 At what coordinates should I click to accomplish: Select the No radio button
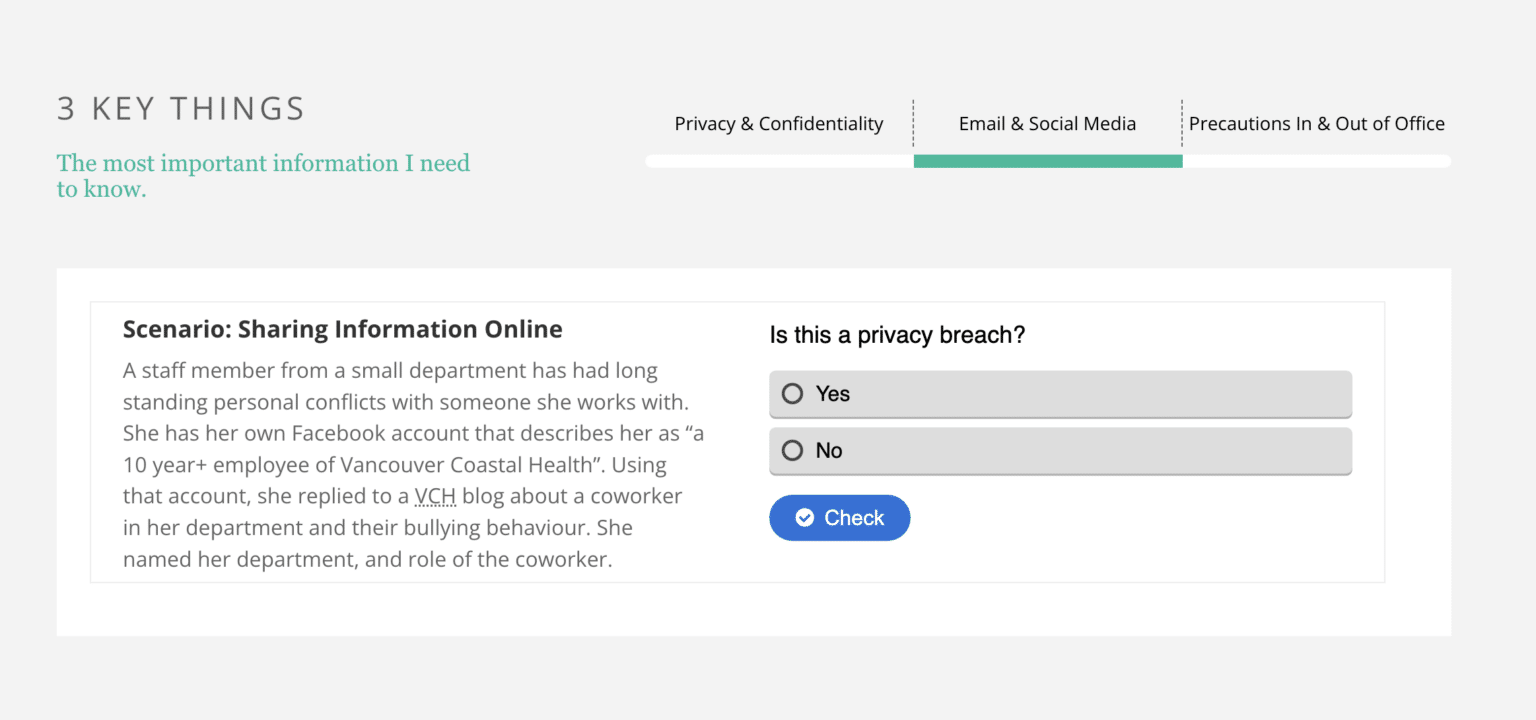click(791, 450)
